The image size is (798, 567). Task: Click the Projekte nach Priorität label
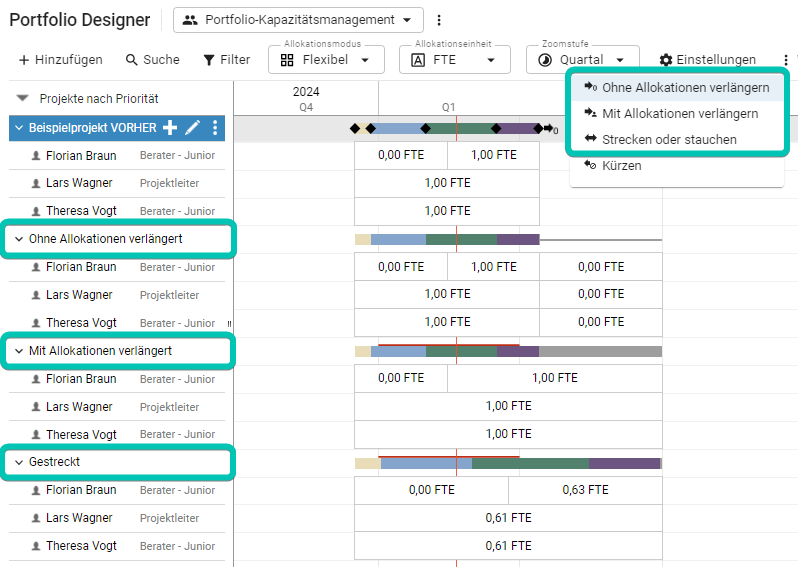[x=99, y=98]
